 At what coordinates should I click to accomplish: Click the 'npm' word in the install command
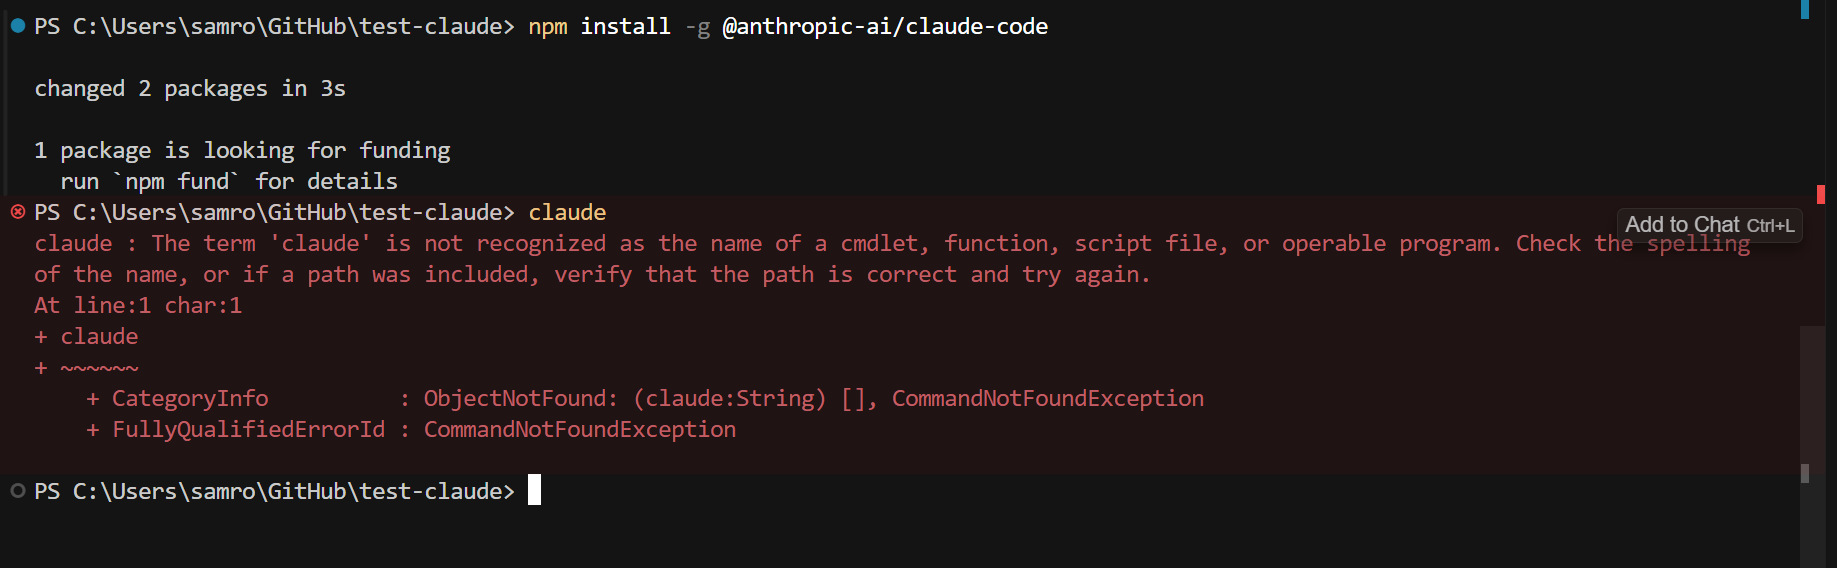coord(548,27)
